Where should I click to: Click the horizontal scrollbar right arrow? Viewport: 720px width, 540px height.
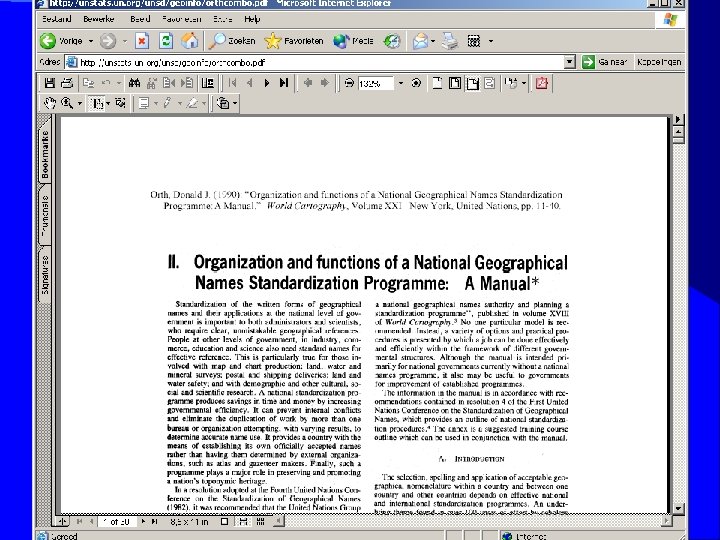coord(666,521)
